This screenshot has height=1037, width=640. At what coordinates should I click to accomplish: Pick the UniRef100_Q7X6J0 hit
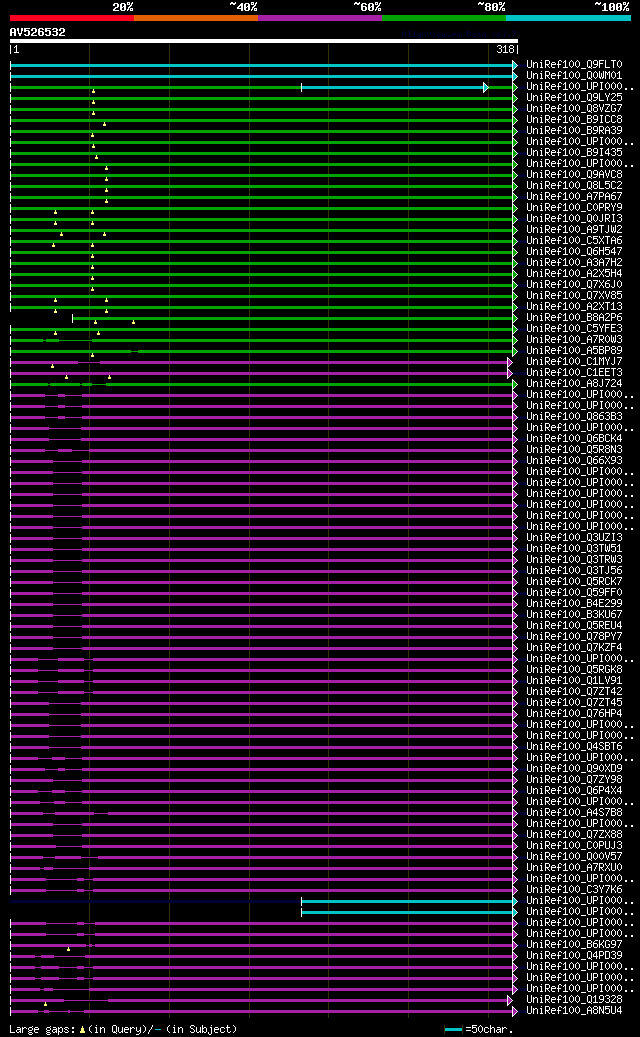[x=574, y=284]
